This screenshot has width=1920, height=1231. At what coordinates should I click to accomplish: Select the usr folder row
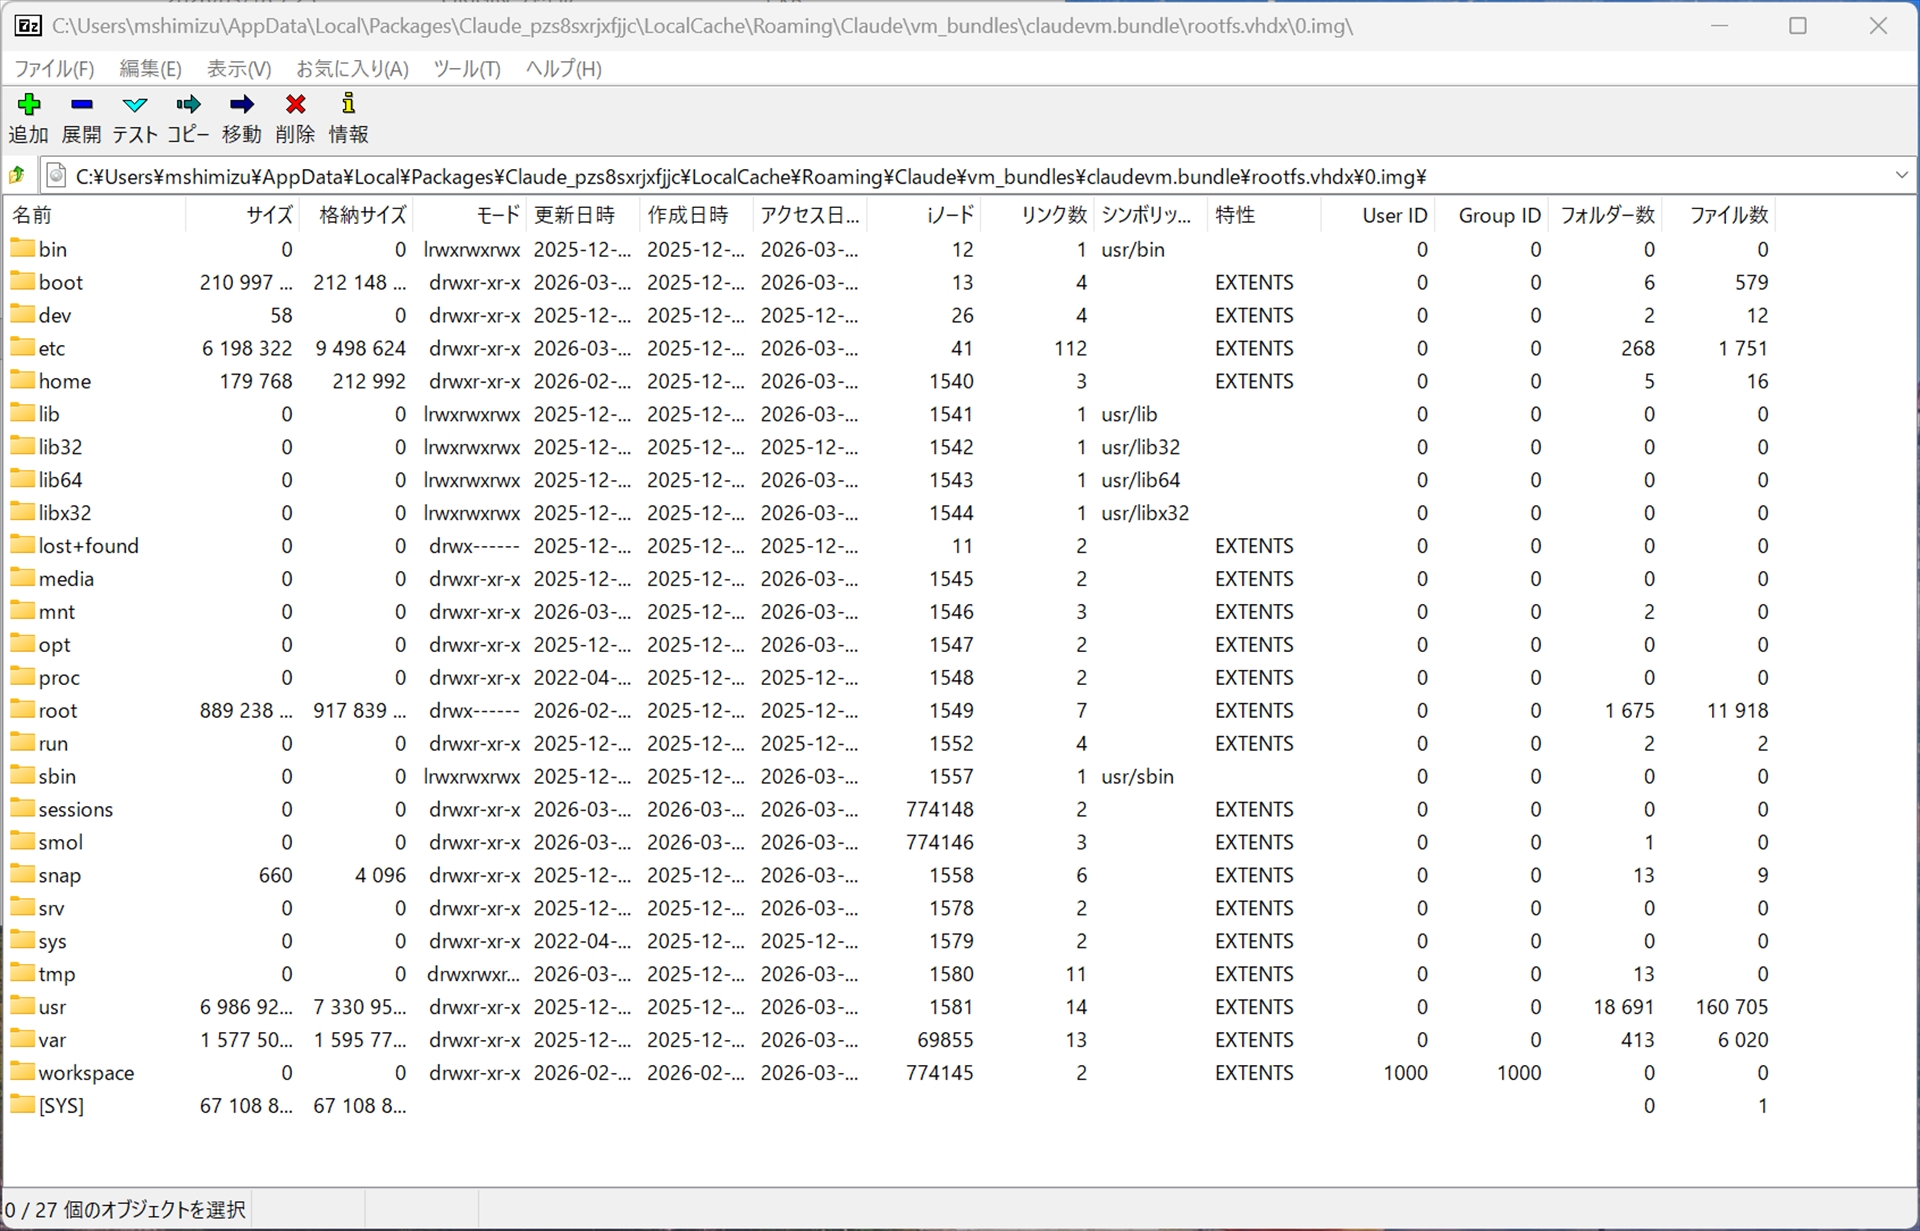pyautogui.click(x=52, y=1007)
